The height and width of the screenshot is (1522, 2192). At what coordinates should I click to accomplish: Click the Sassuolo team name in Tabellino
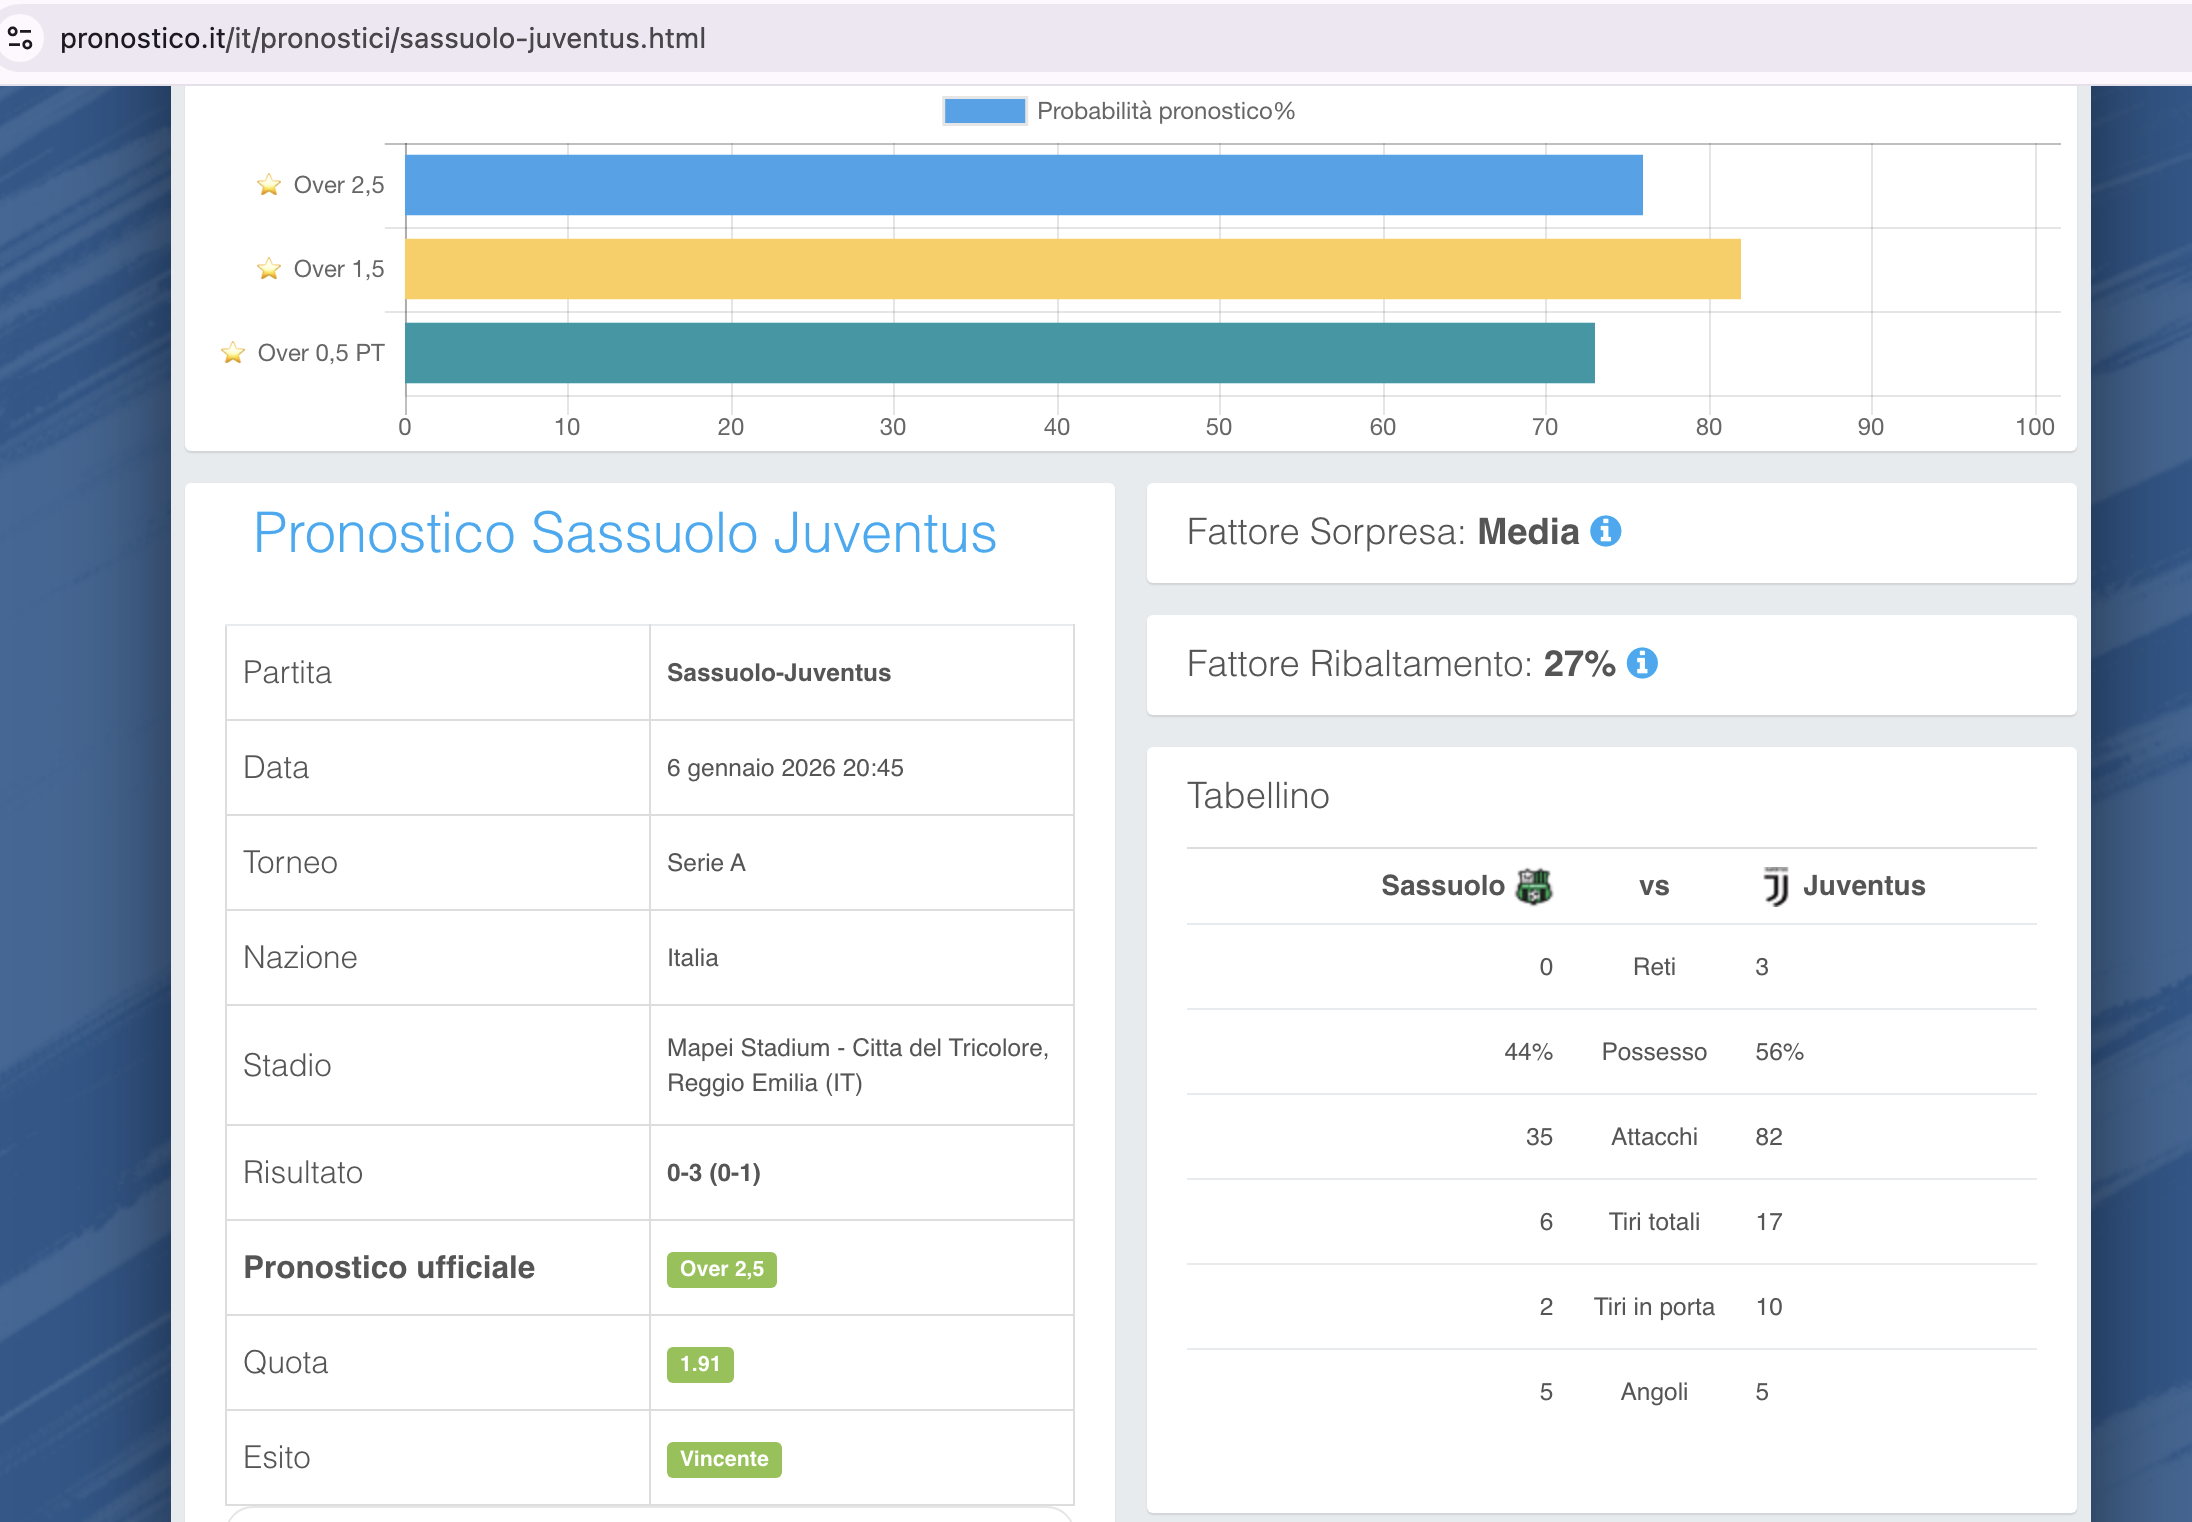(1442, 886)
